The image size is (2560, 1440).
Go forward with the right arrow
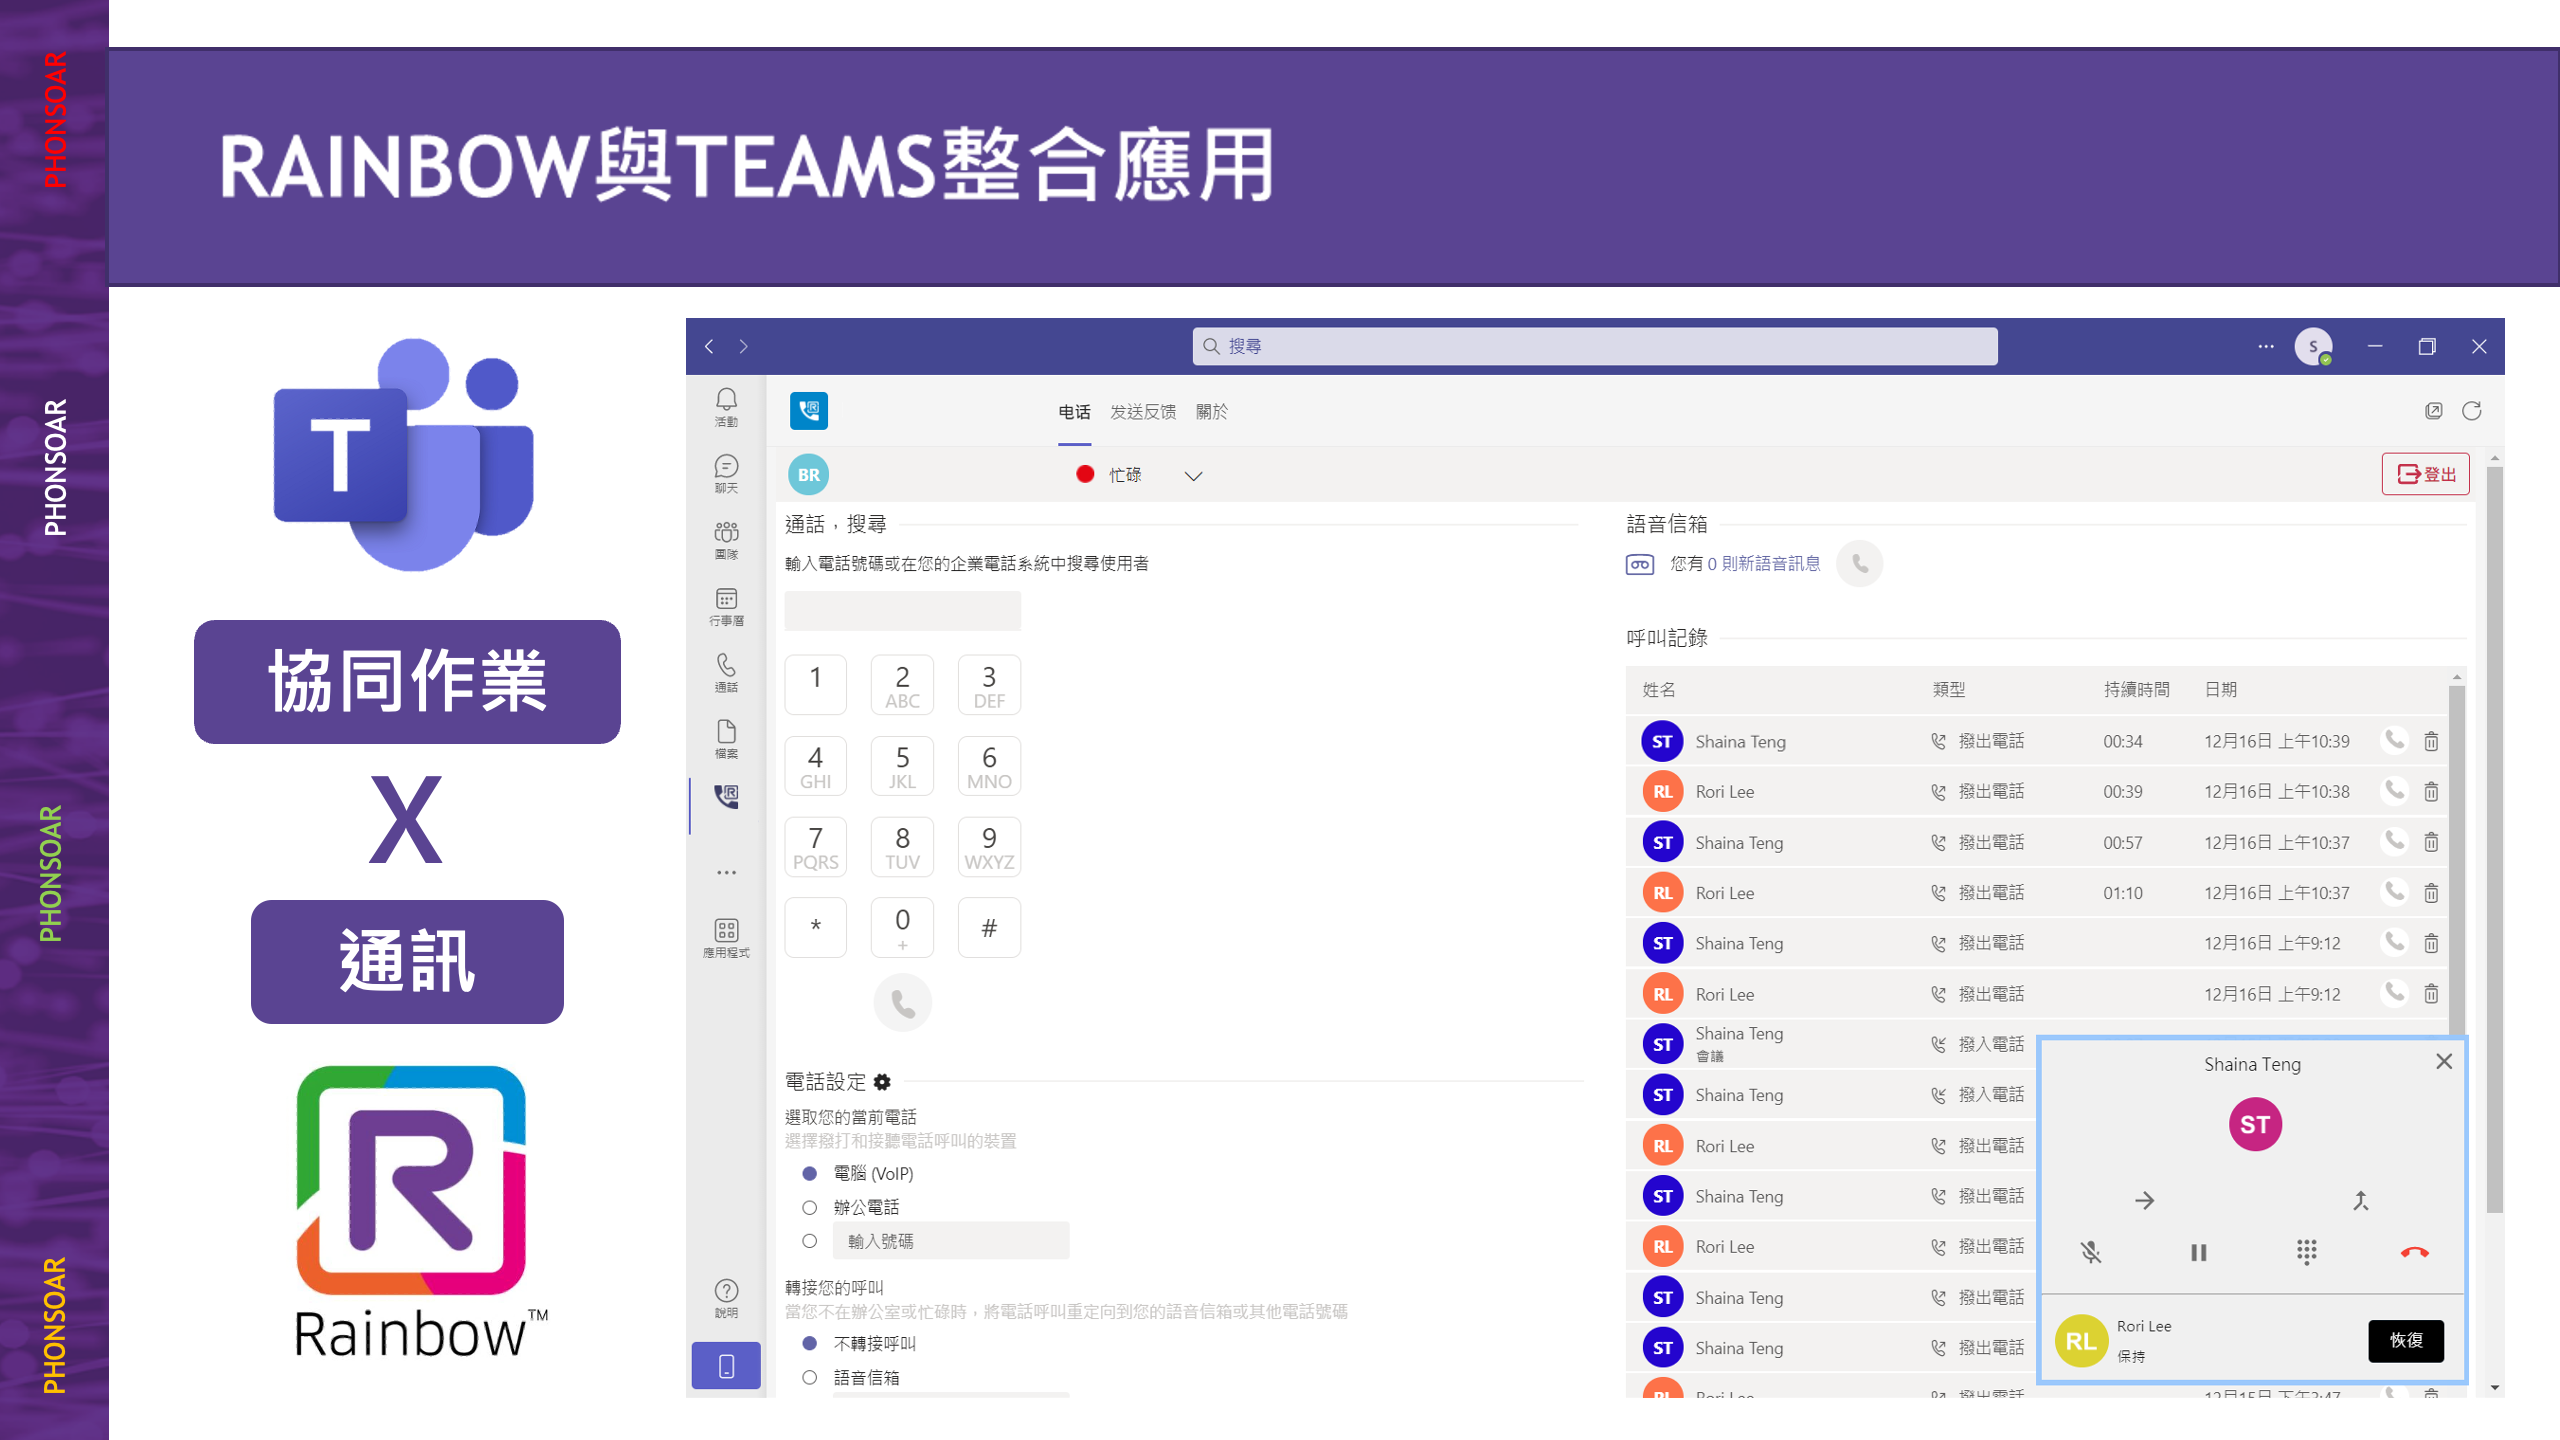tap(743, 346)
